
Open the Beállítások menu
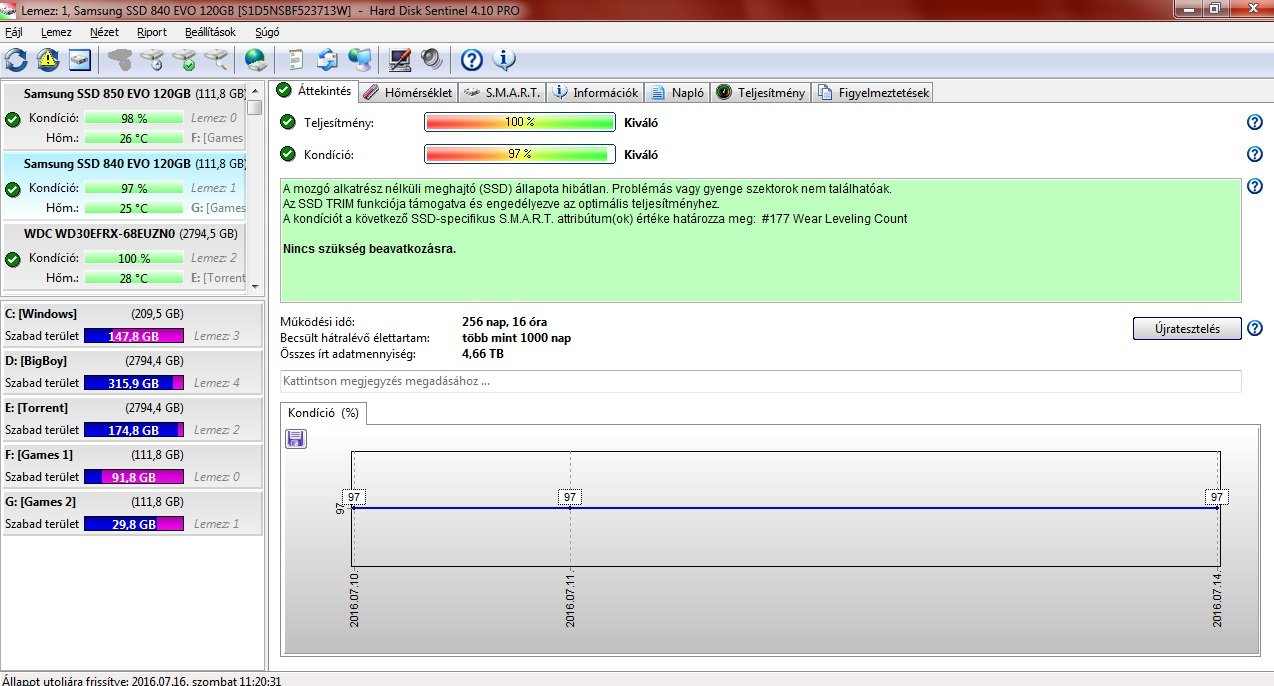click(x=210, y=32)
